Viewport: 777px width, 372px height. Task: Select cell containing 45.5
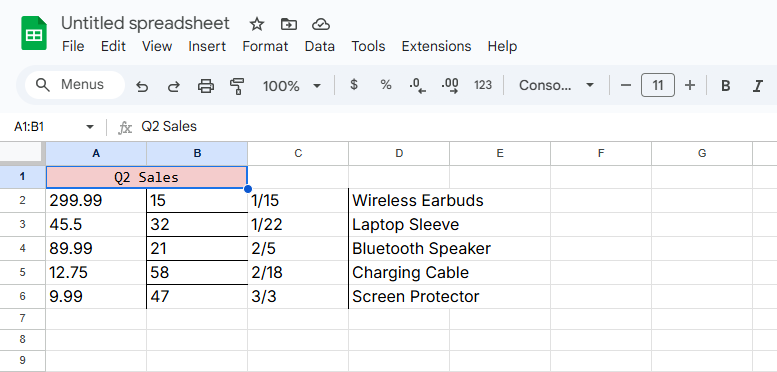pyautogui.click(x=96, y=224)
